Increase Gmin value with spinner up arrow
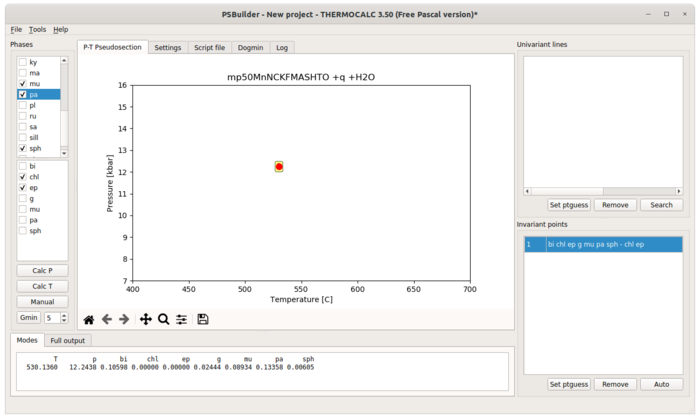 [x=64, y=315]
